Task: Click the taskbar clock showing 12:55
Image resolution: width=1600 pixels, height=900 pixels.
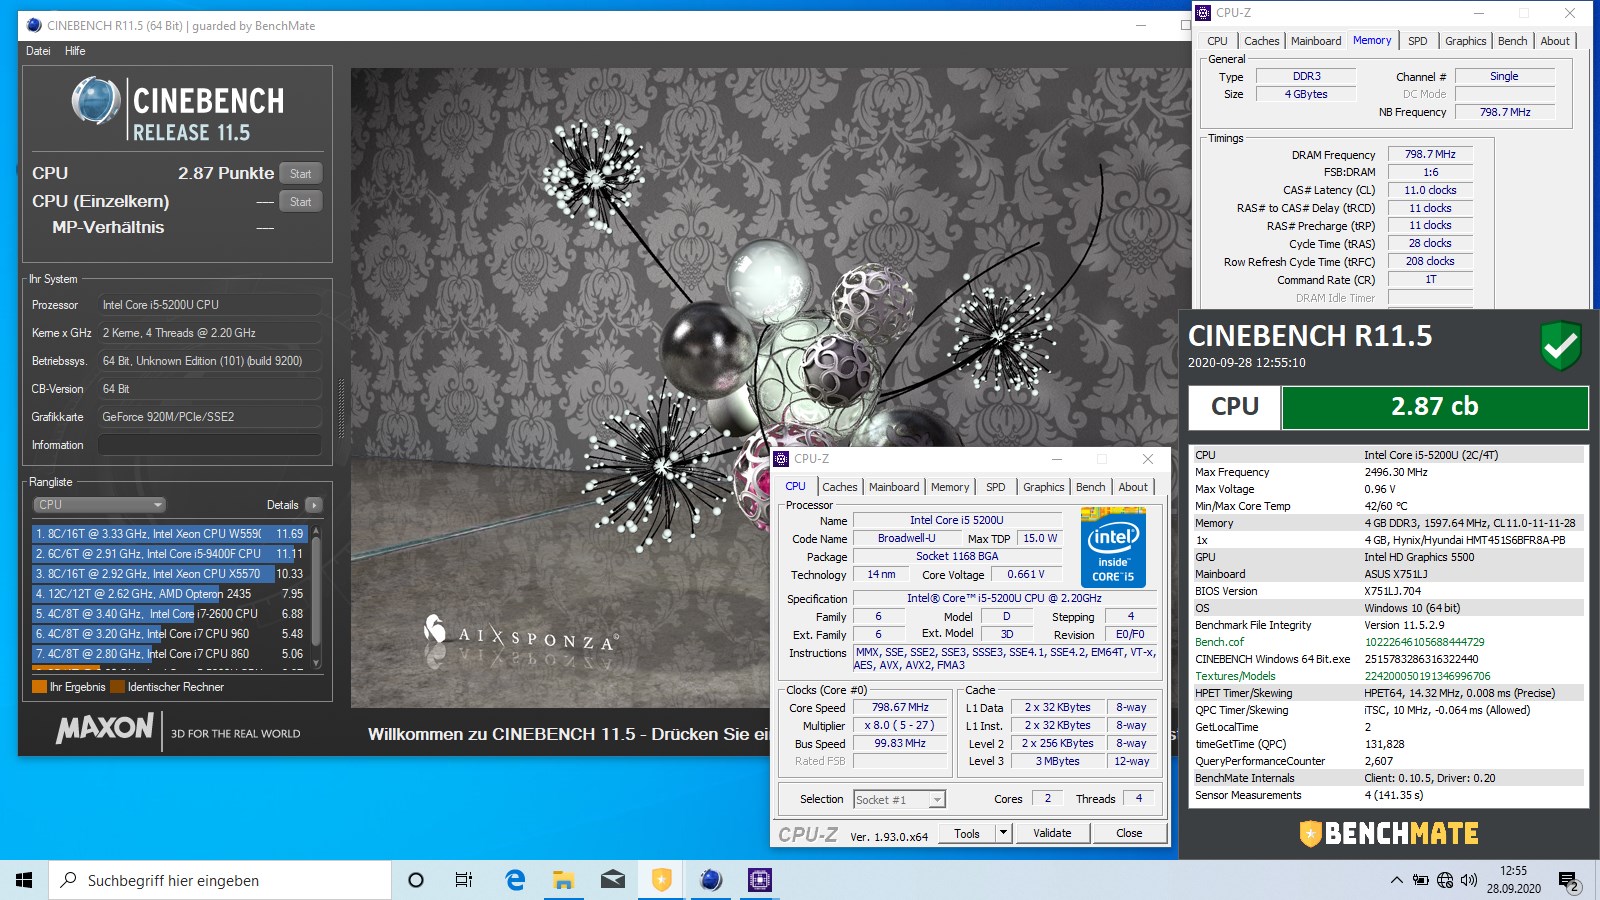Action: (x=1513, y=880)
